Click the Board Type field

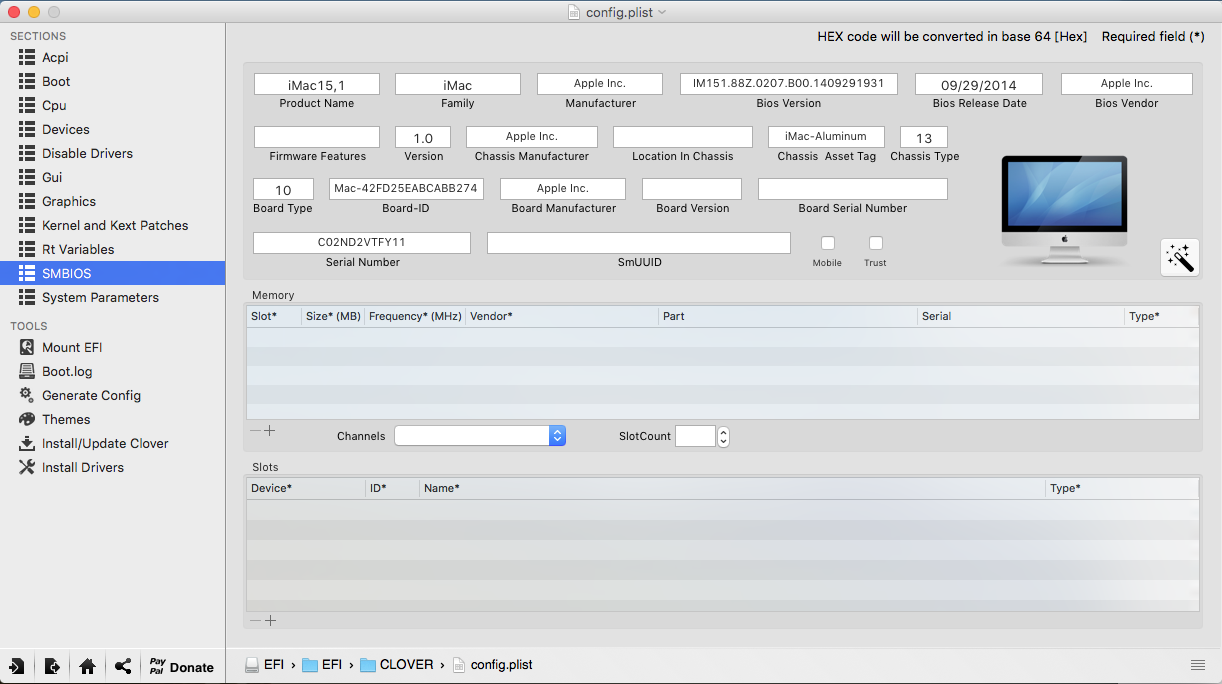point(283,189)
